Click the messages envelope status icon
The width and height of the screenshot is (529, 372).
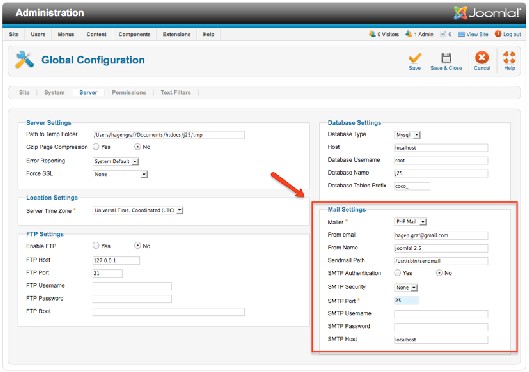[x=443, y=34]
